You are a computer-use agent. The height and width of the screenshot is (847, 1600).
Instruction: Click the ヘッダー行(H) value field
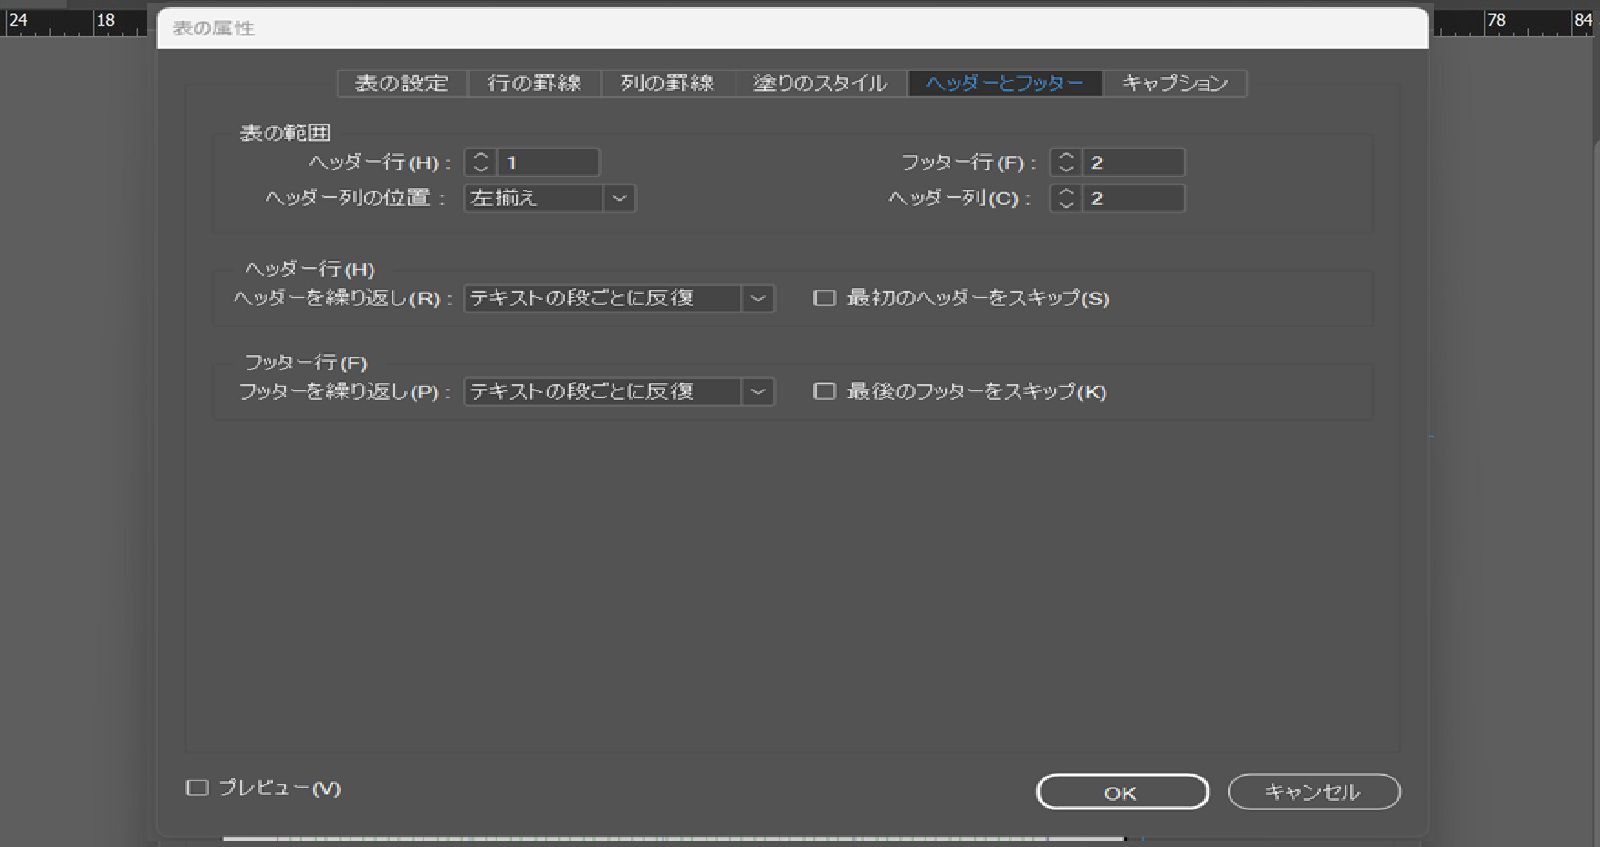[548, 162]
